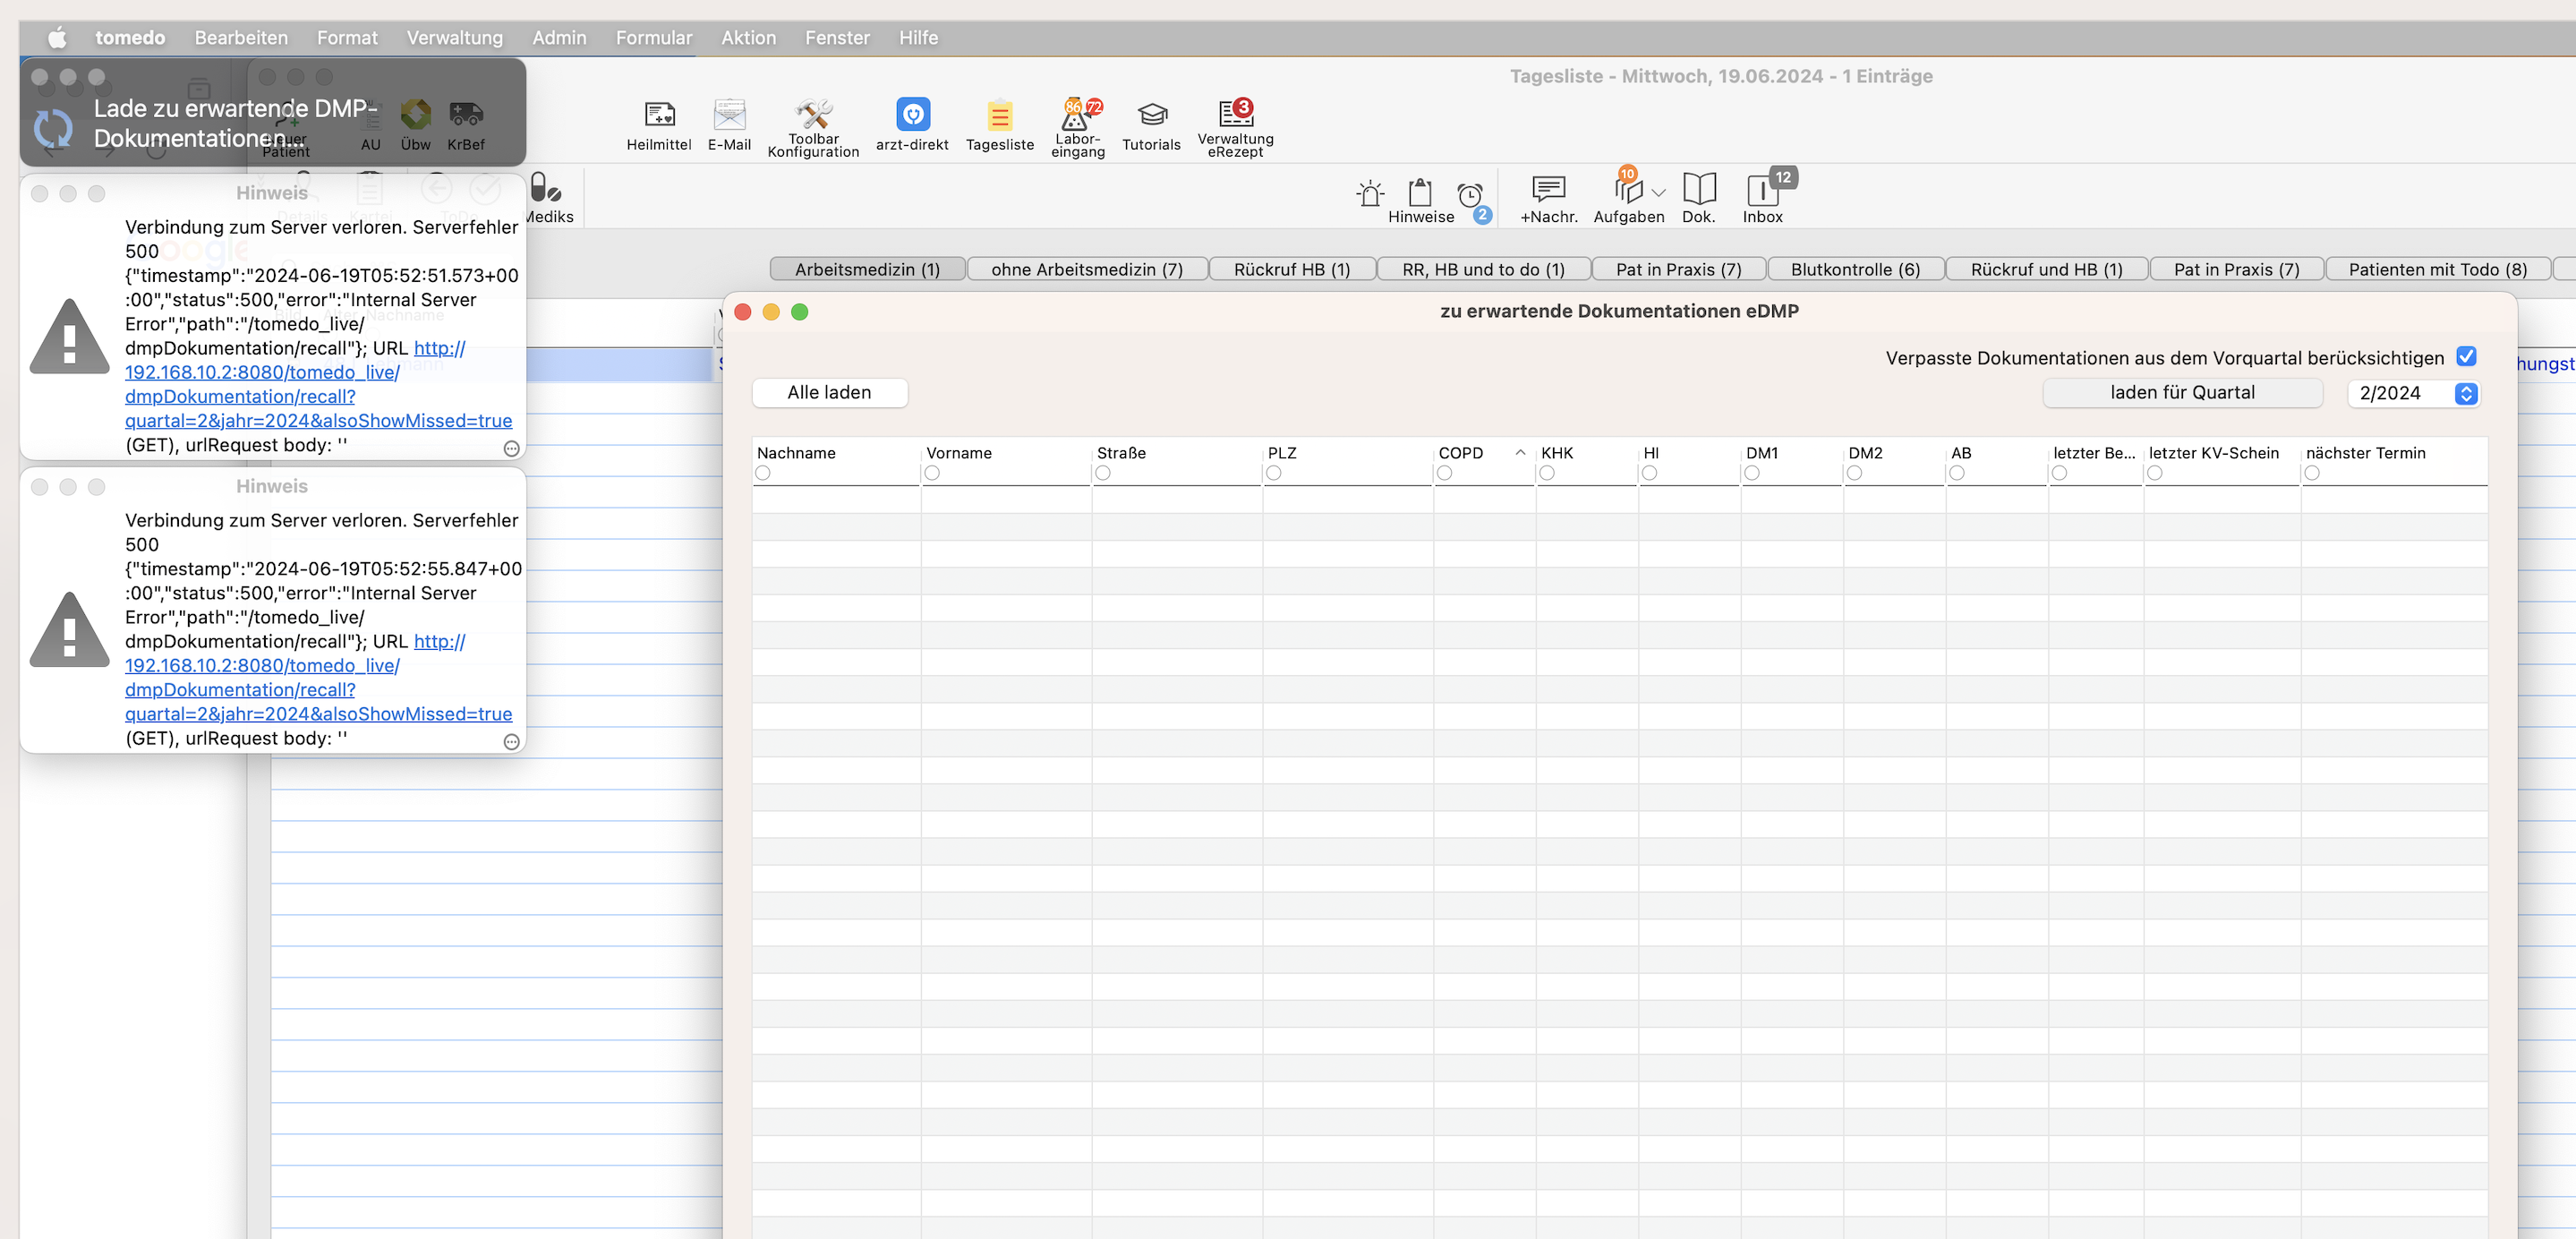Toggle the filter circle under Straße column

click(x=1103, y=473)
